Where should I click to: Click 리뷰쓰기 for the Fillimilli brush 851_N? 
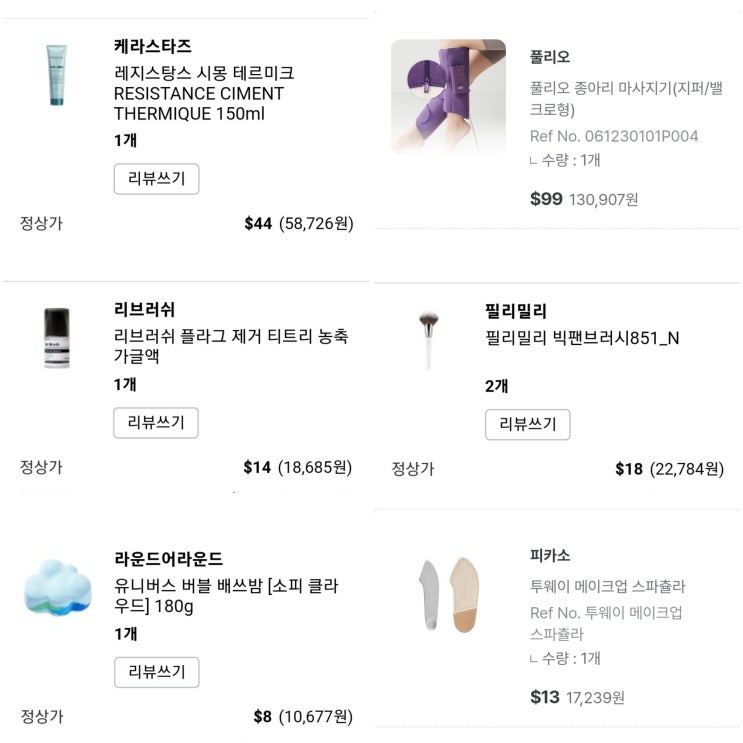(528, 425)
